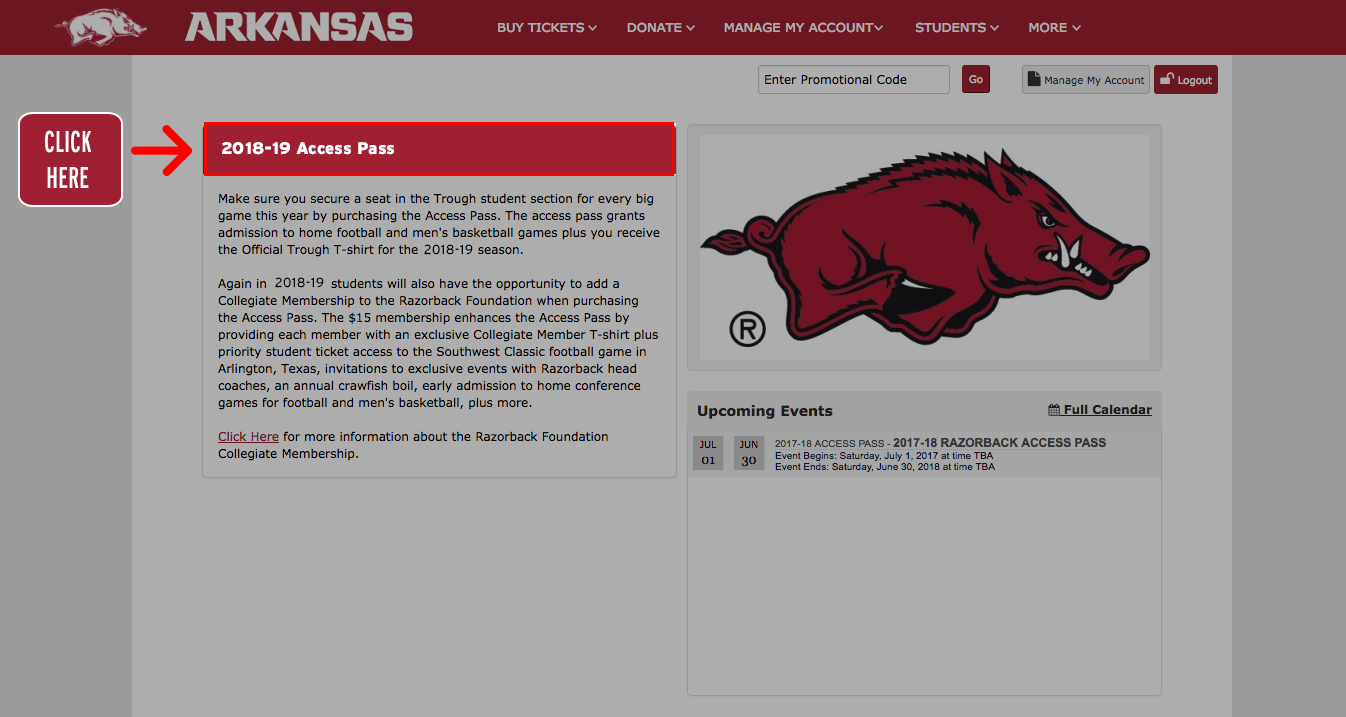
Task: Open the Donate dropdown menu
Action: pos(660,28)
